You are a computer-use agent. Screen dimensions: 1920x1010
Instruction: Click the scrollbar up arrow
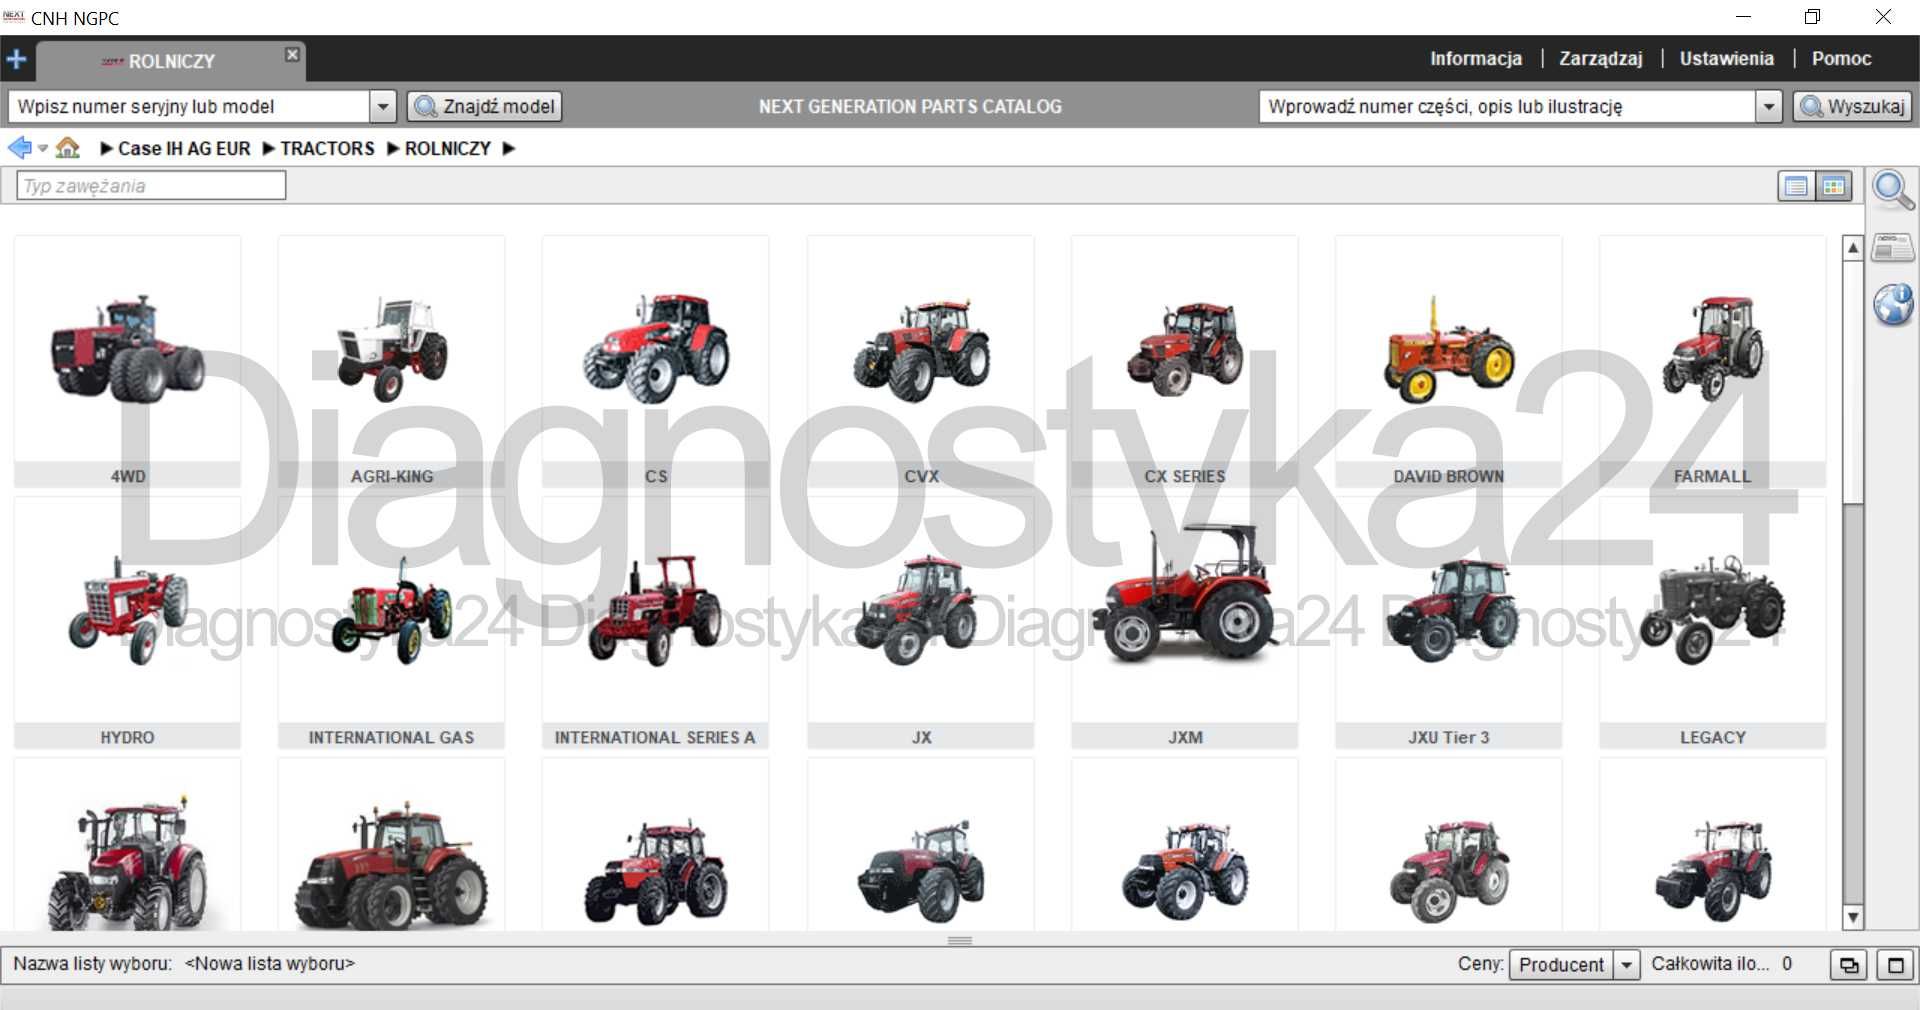point(1853,248)
